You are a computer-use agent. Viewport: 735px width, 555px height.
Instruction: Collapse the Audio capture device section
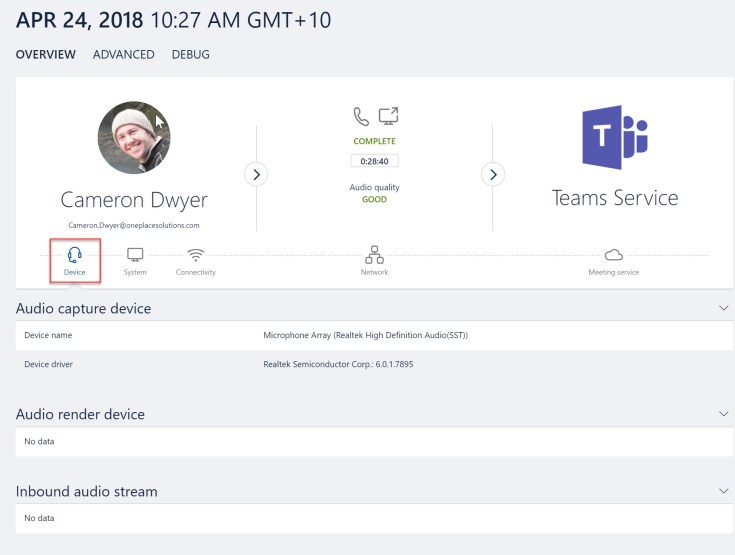(x=724, y=309)
